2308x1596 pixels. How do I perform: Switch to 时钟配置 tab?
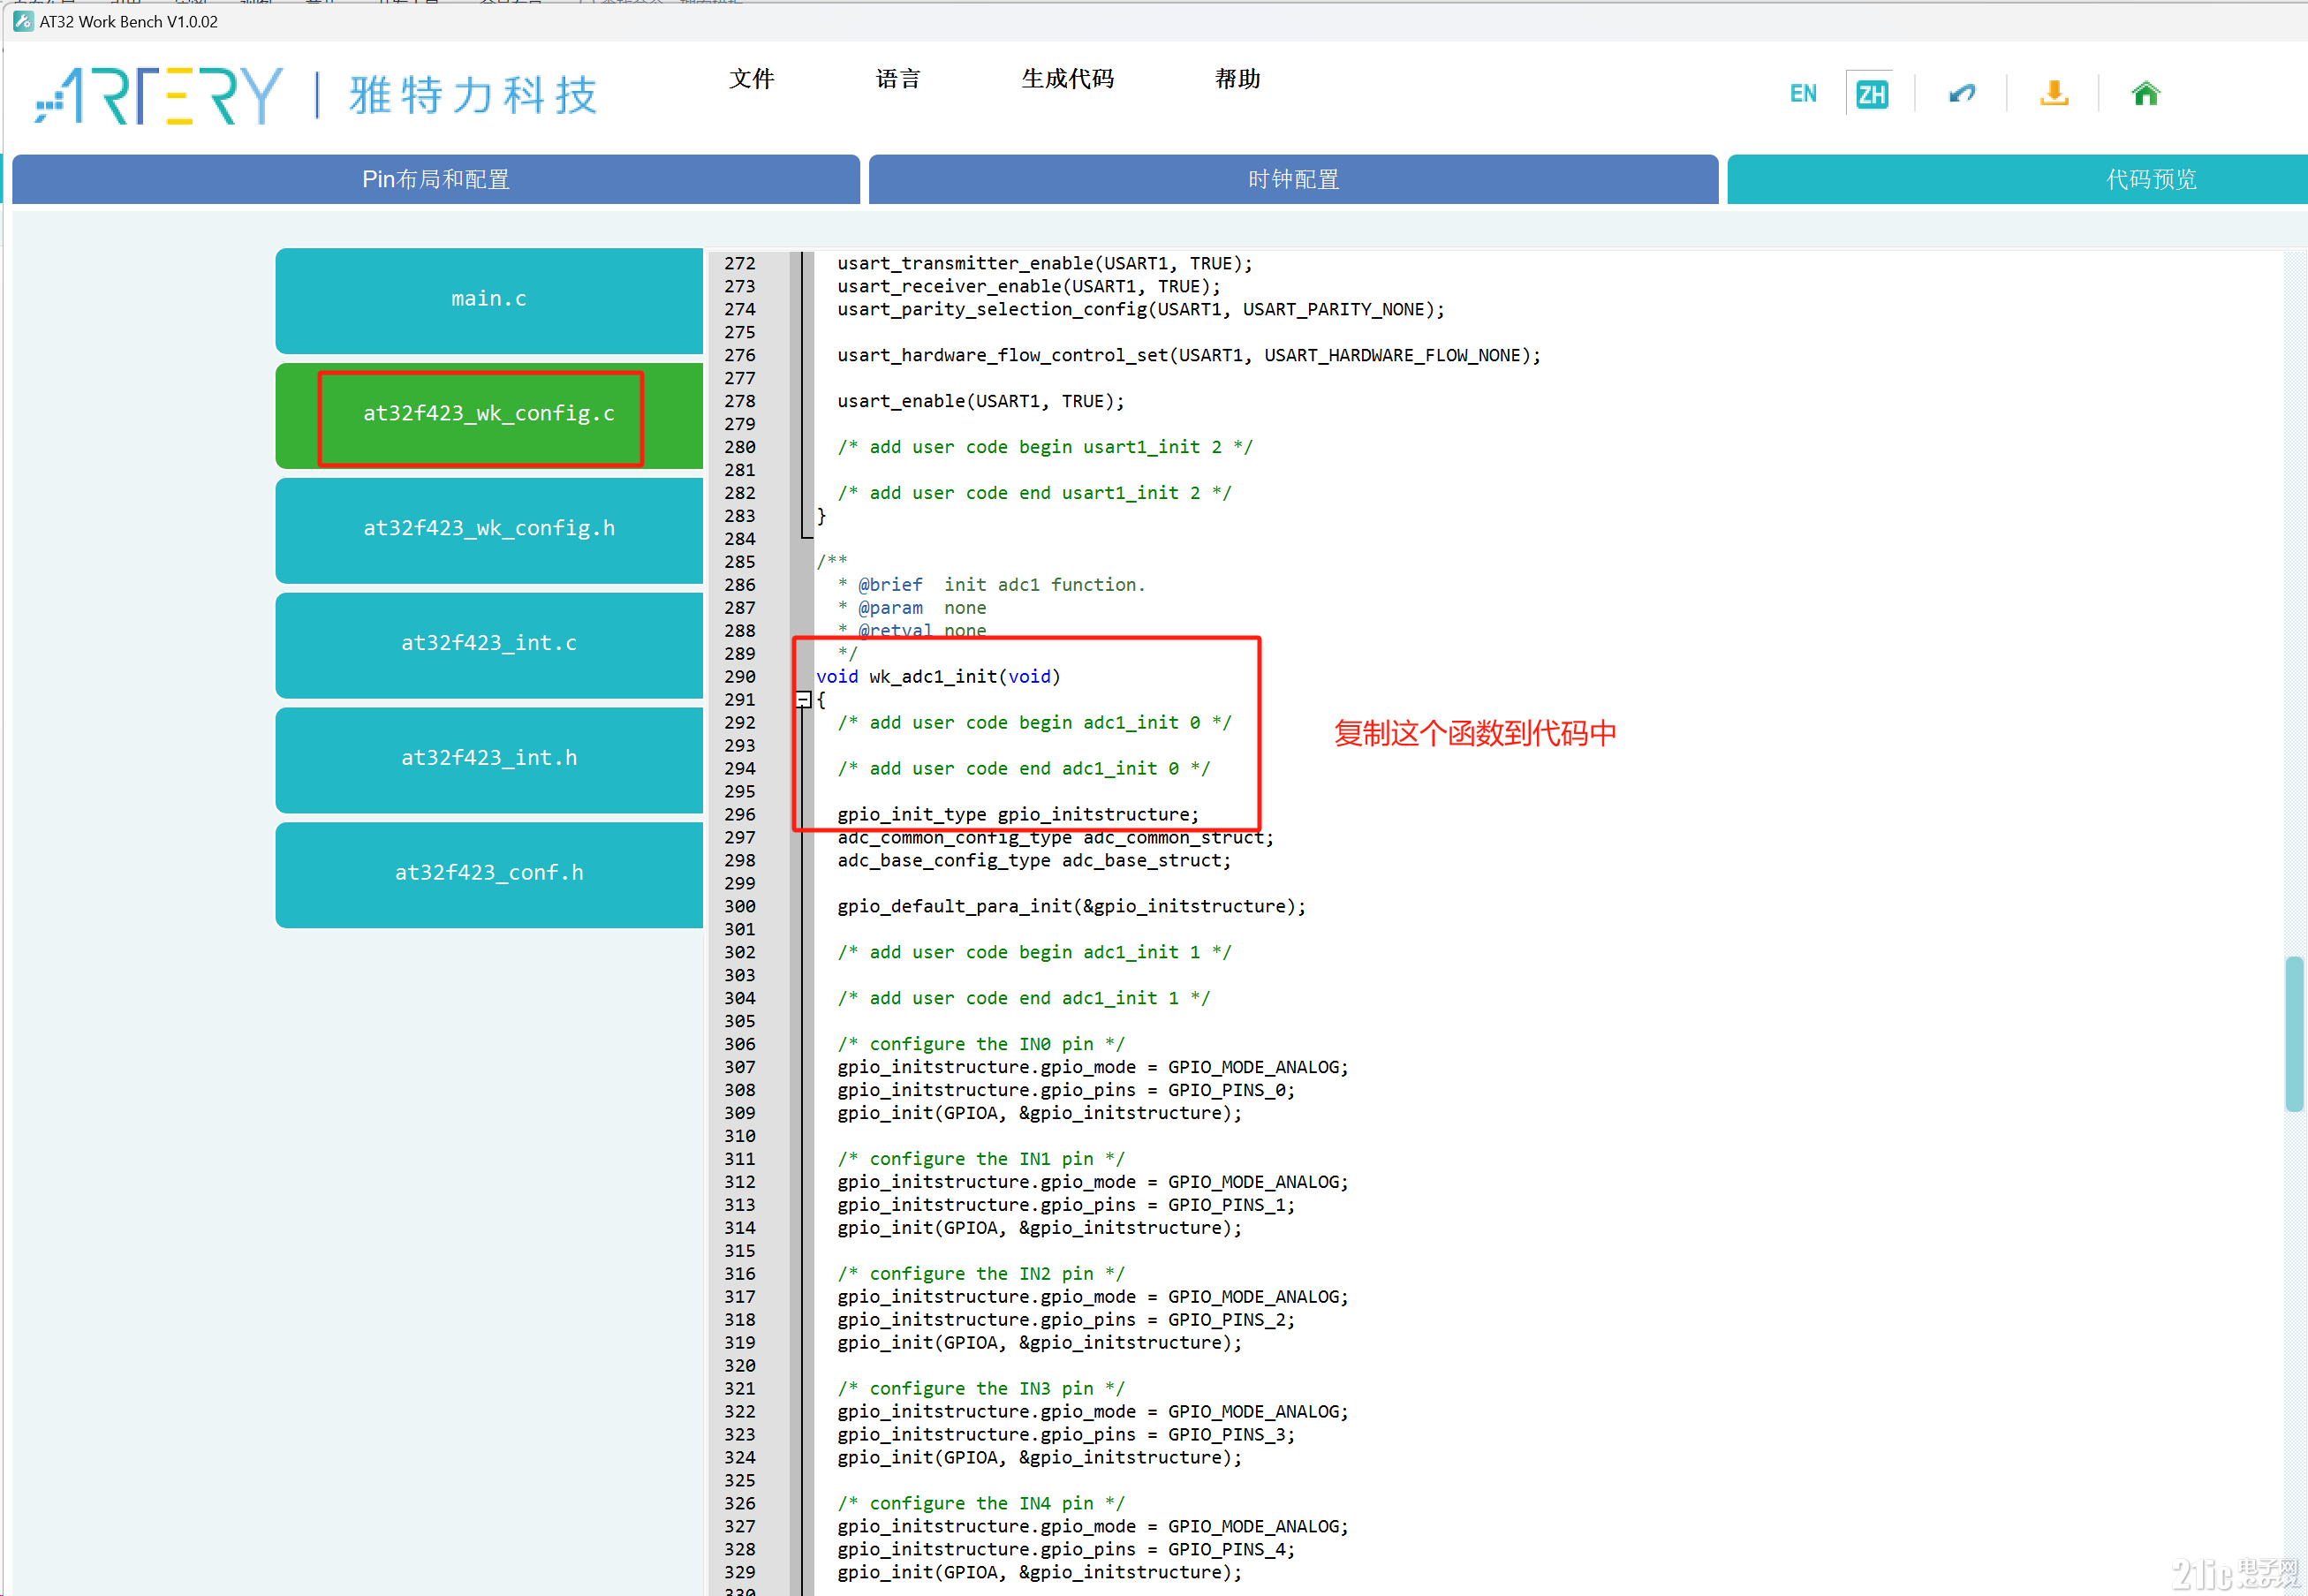point(1293,179)
